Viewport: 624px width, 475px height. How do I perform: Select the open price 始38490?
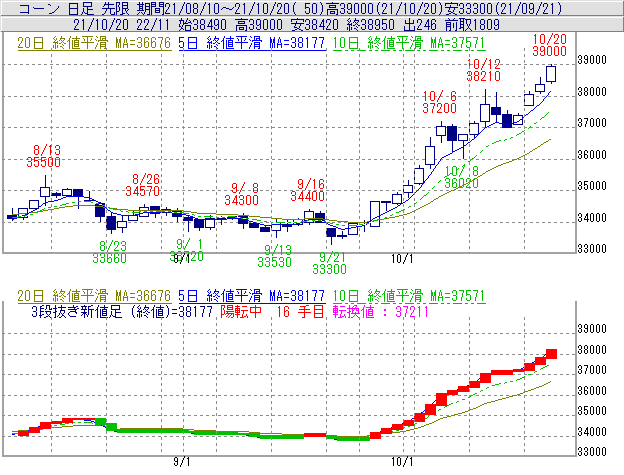tap(202, 25)
